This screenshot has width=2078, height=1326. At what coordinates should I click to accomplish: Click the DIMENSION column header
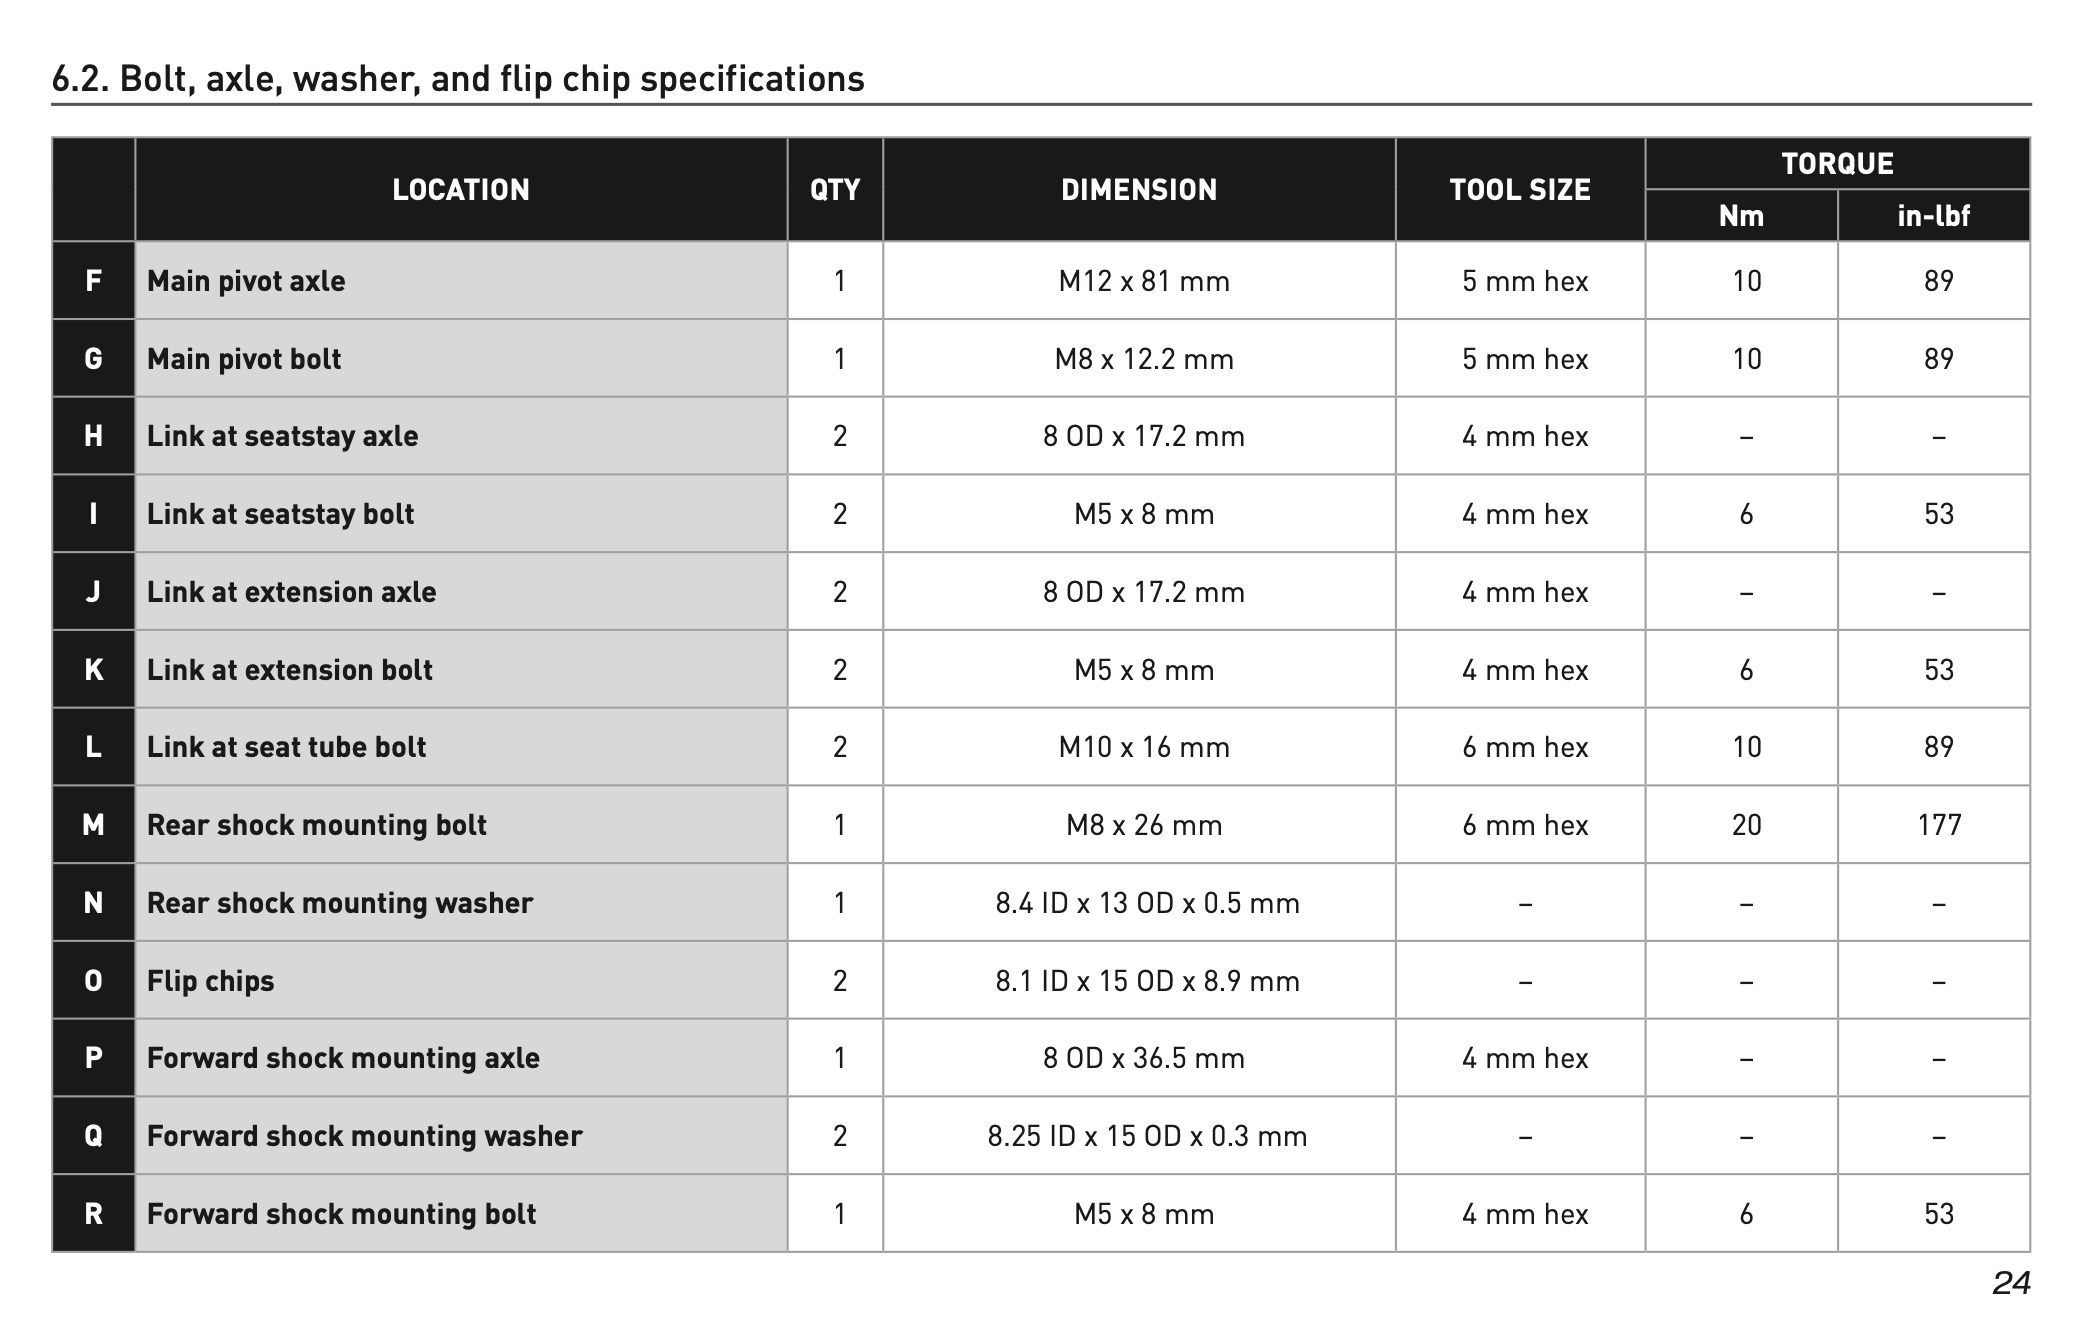point(1139,189)
